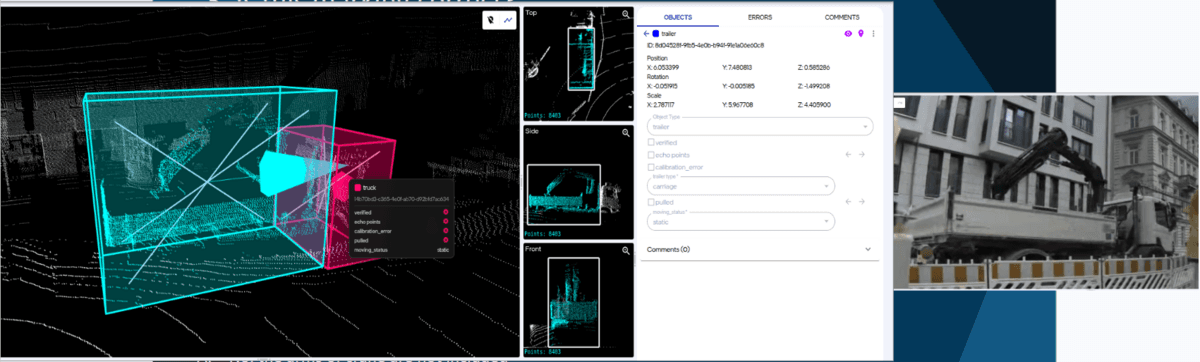Image resolution: width=1200 pixels, height=362 pixels.
Task: Check the pulled checkbox
Action: [652, 202]
